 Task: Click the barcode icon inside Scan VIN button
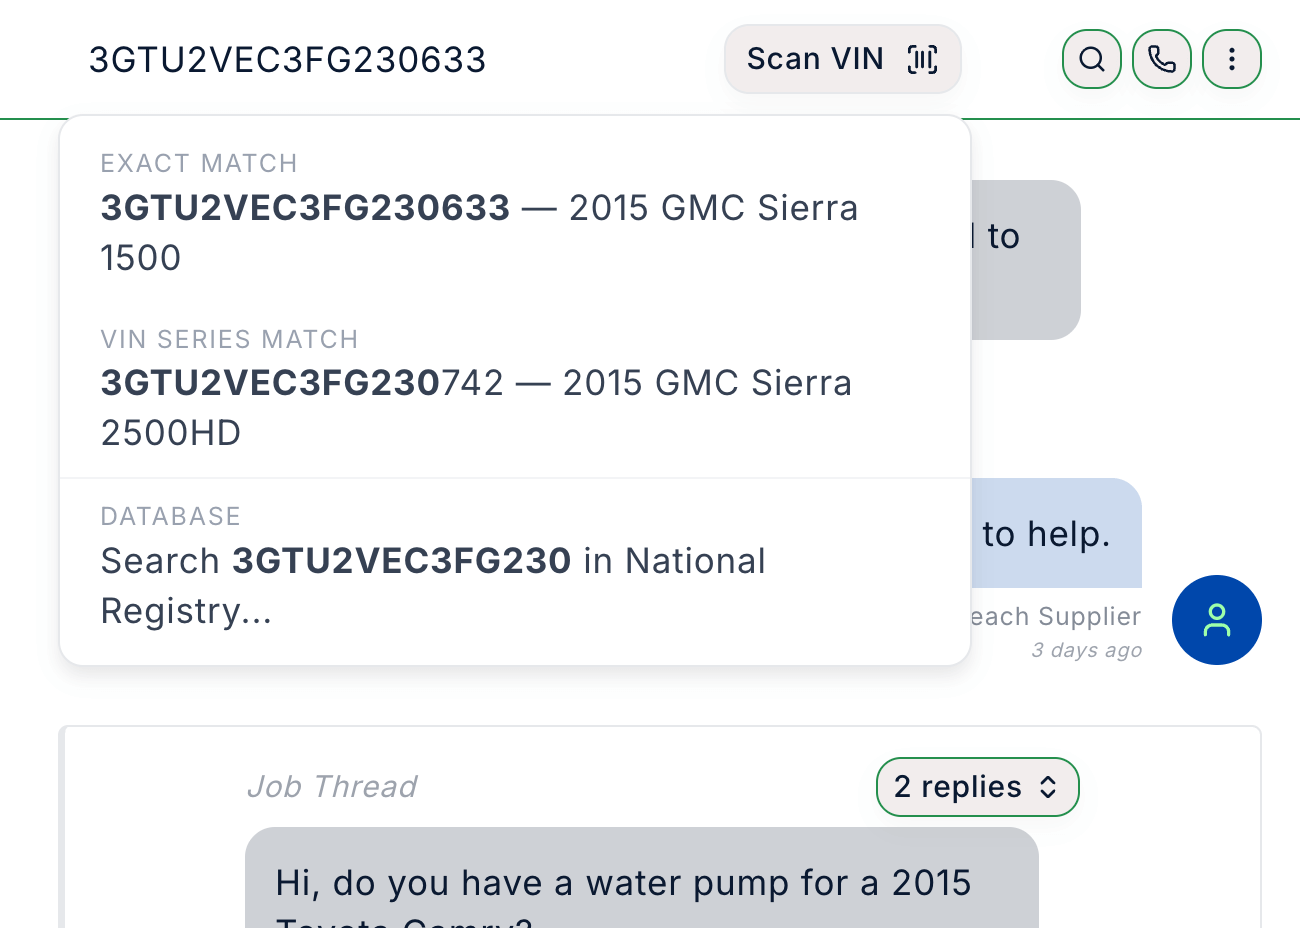tap(921, 59)
